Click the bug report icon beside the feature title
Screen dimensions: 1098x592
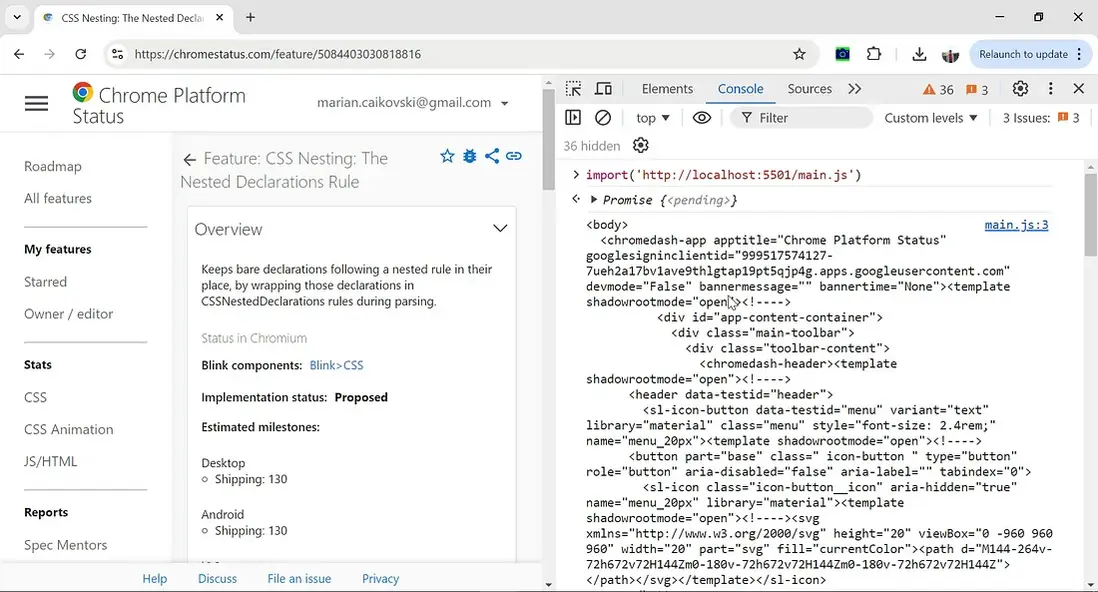[470, 156]
